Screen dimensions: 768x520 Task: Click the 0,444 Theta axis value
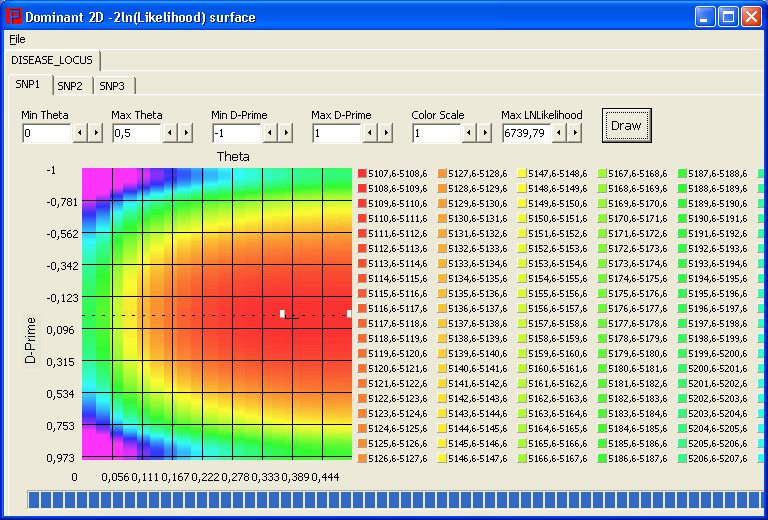325,477
